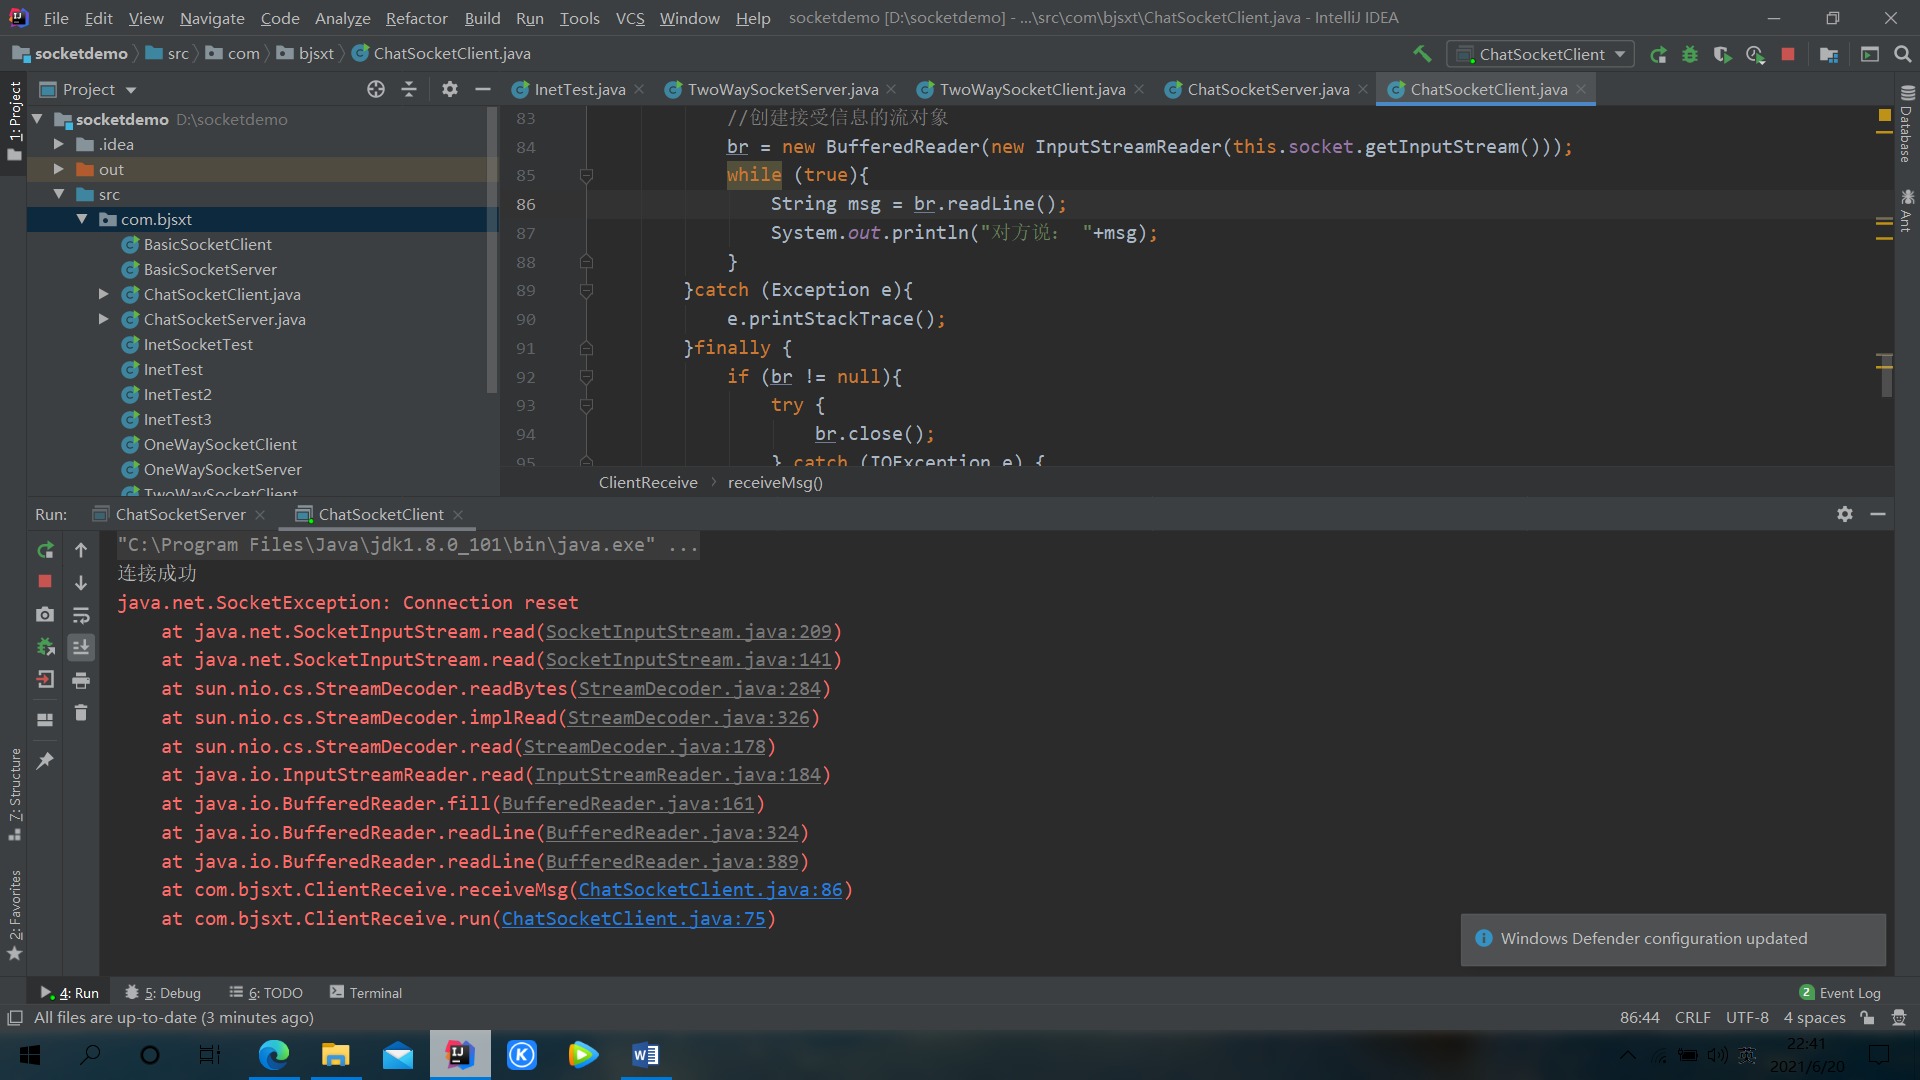Image resolution: width=1920 pixels, height=1080 pixels.
Task: Open the 6: TODO tool window
Action: [x=266, y=992]
